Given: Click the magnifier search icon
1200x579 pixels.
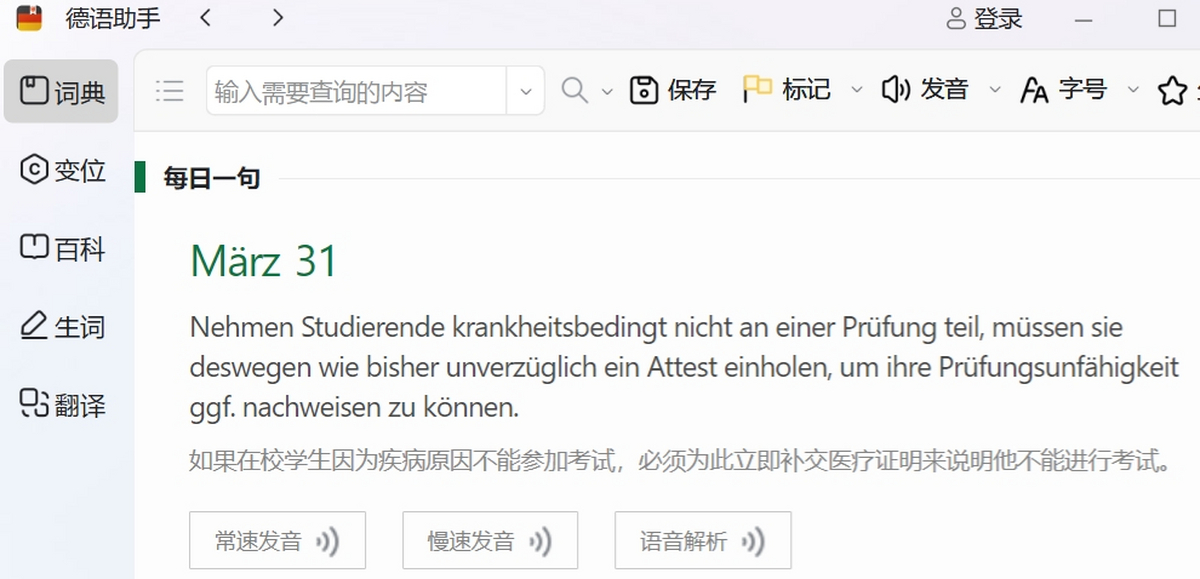Looking at the screenshot, I should 574,90.
